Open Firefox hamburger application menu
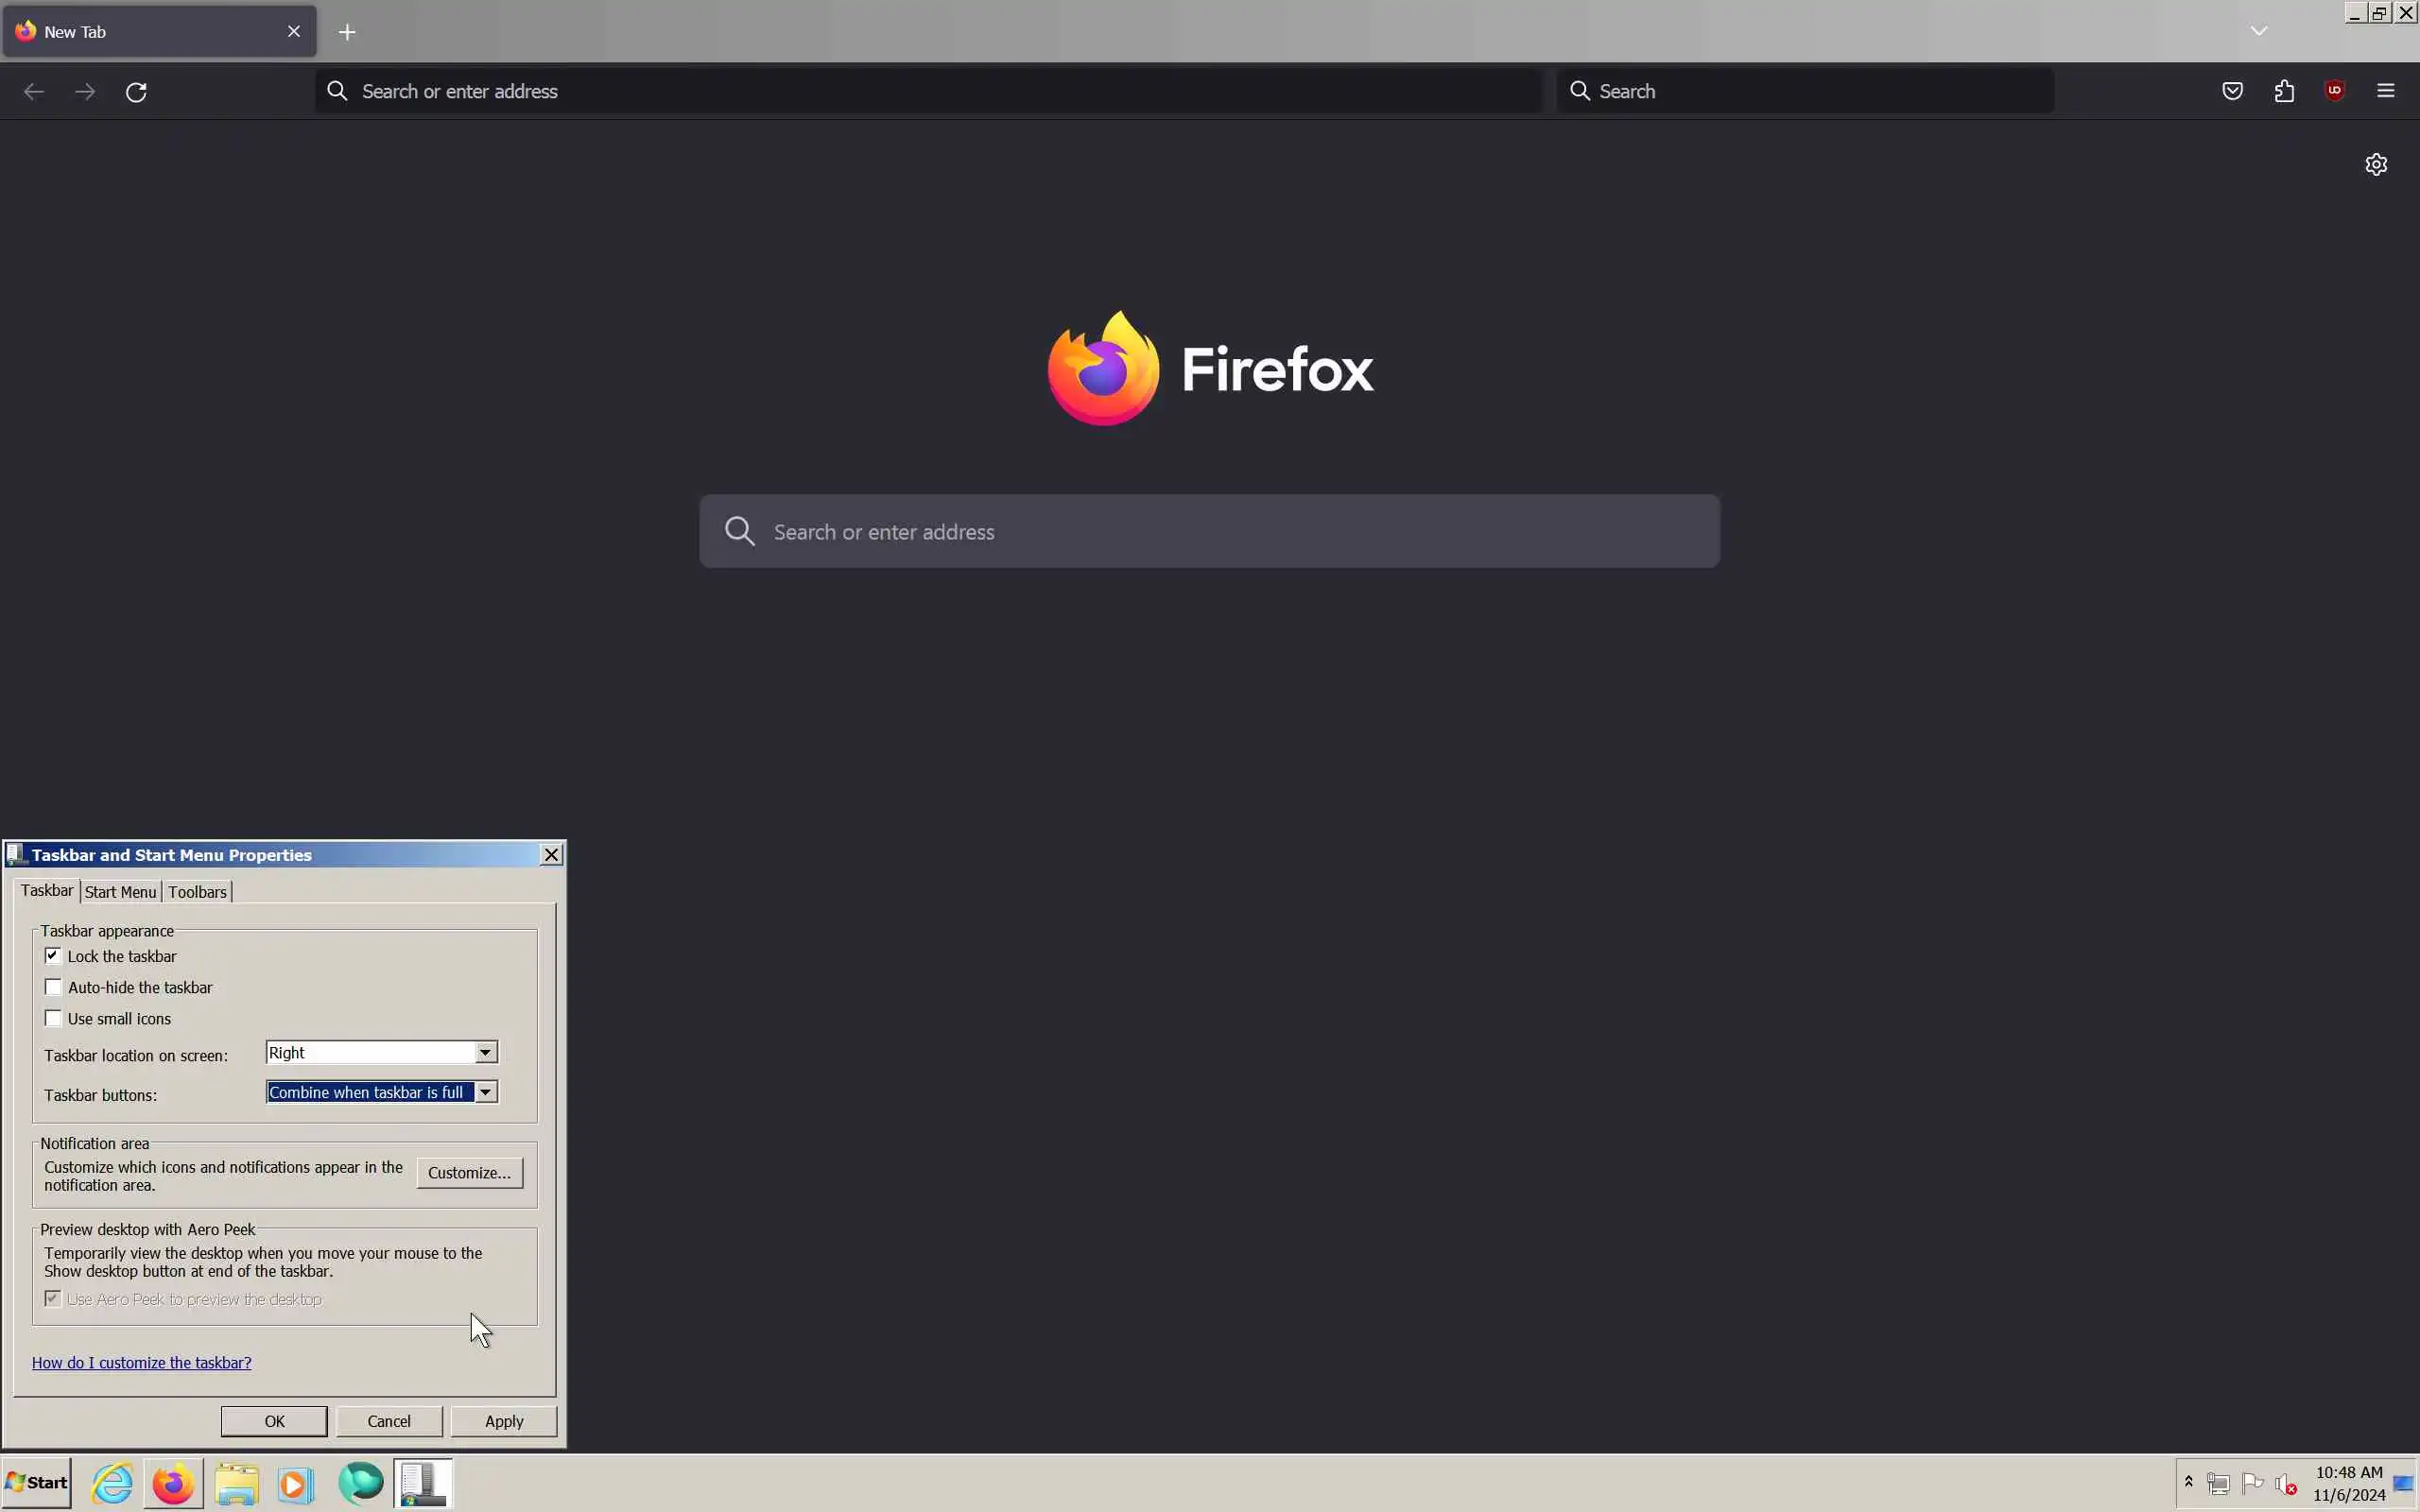The width and height of the screenshot is (2420, 1512). pos(2386,91)
